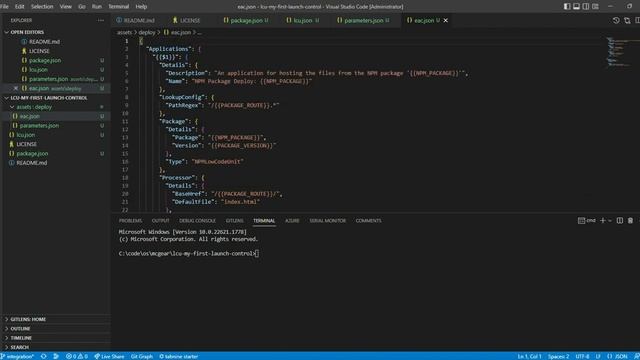Collapse the assets\deploy folder

(56, 107)
